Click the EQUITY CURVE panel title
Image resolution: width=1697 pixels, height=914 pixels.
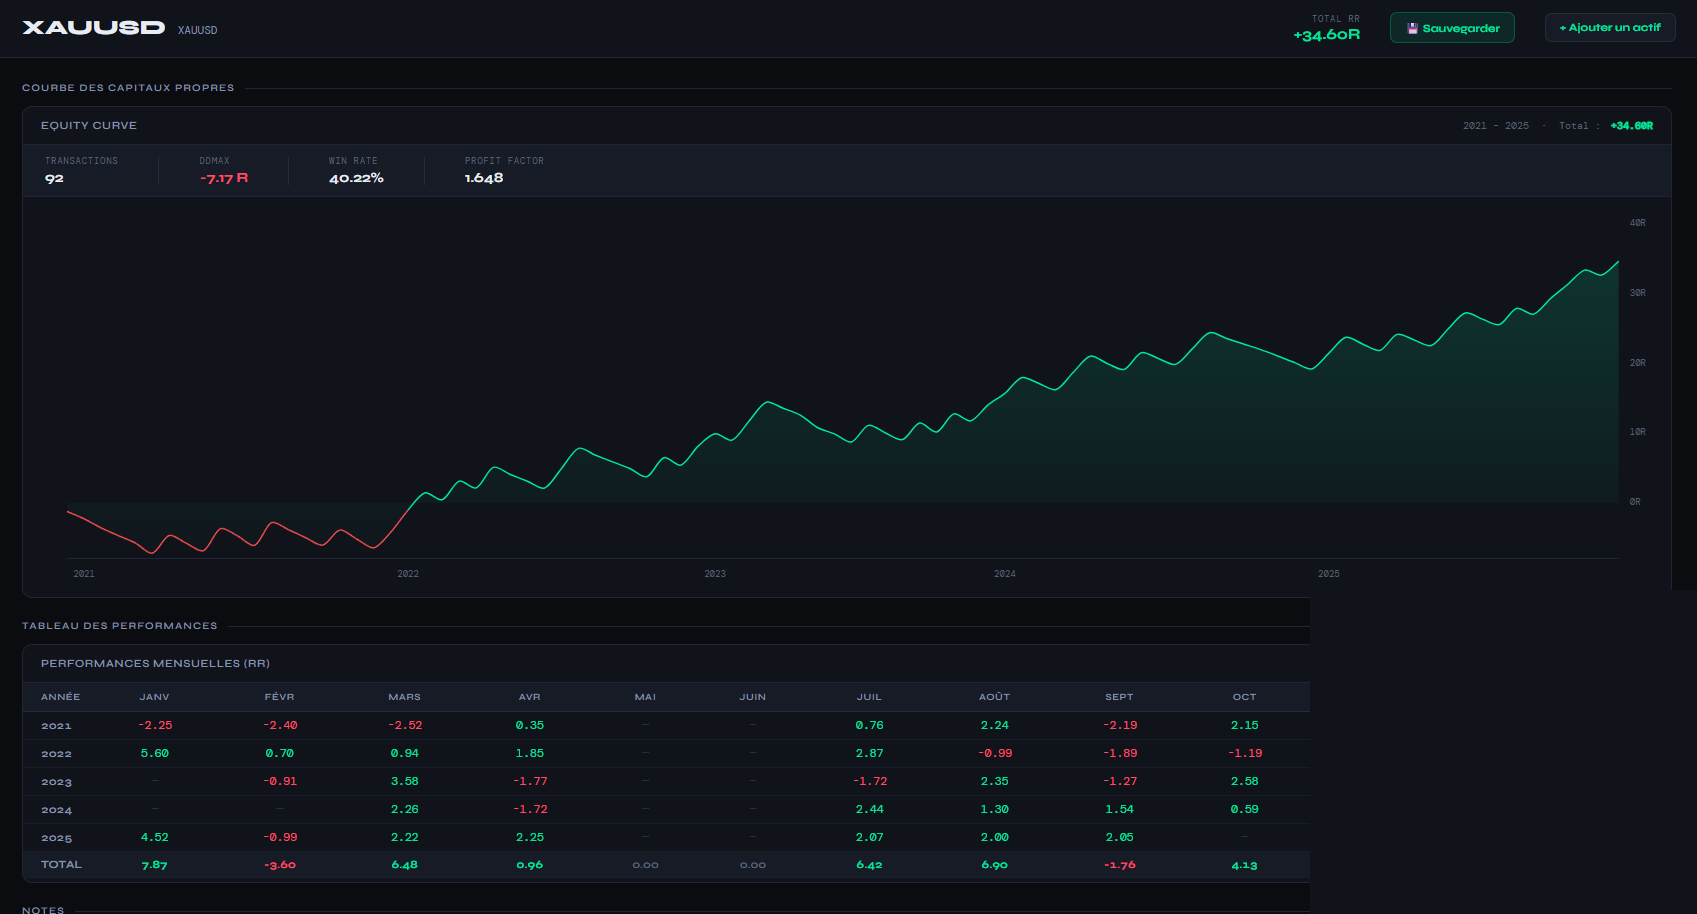pyautogui.click(x=89, y=125)
